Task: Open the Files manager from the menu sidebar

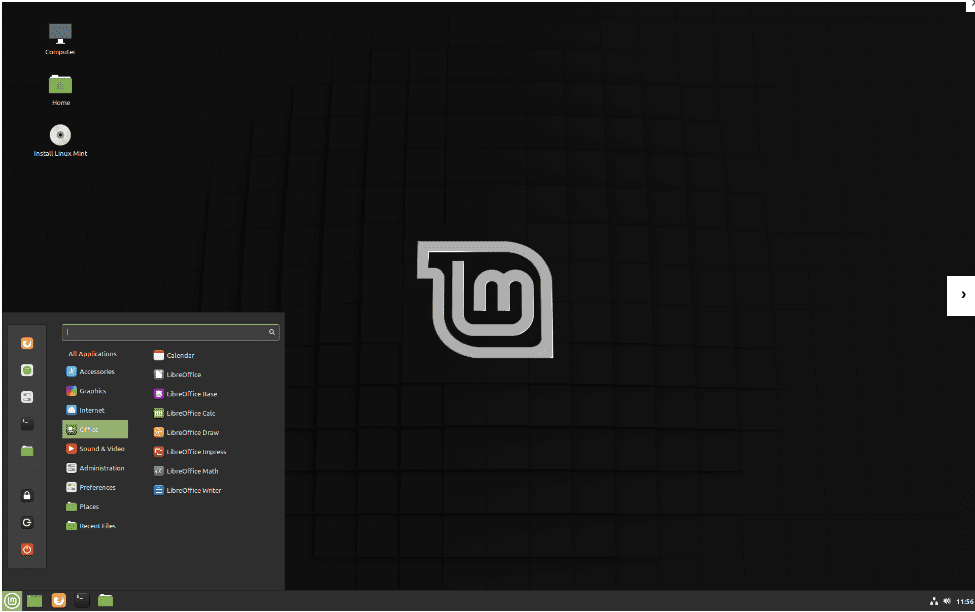Action: point(27,450)
